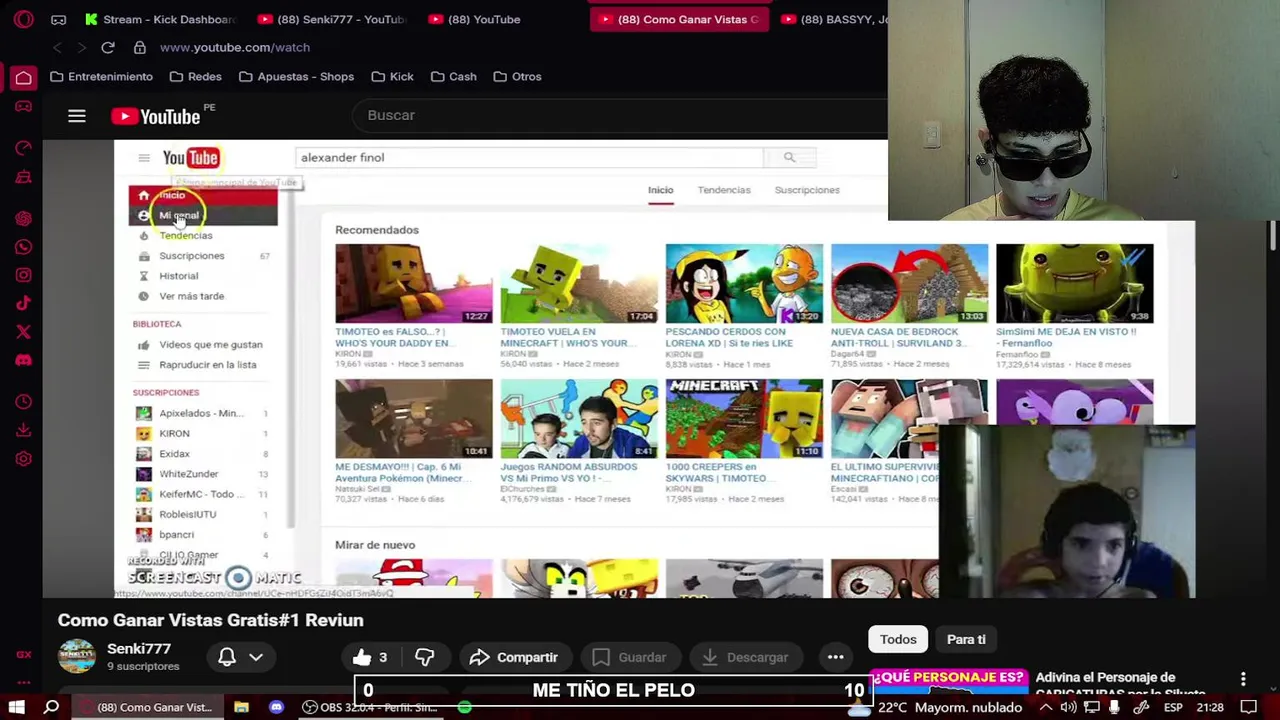Open Discord in the Opera sidebar

[23, 360]
